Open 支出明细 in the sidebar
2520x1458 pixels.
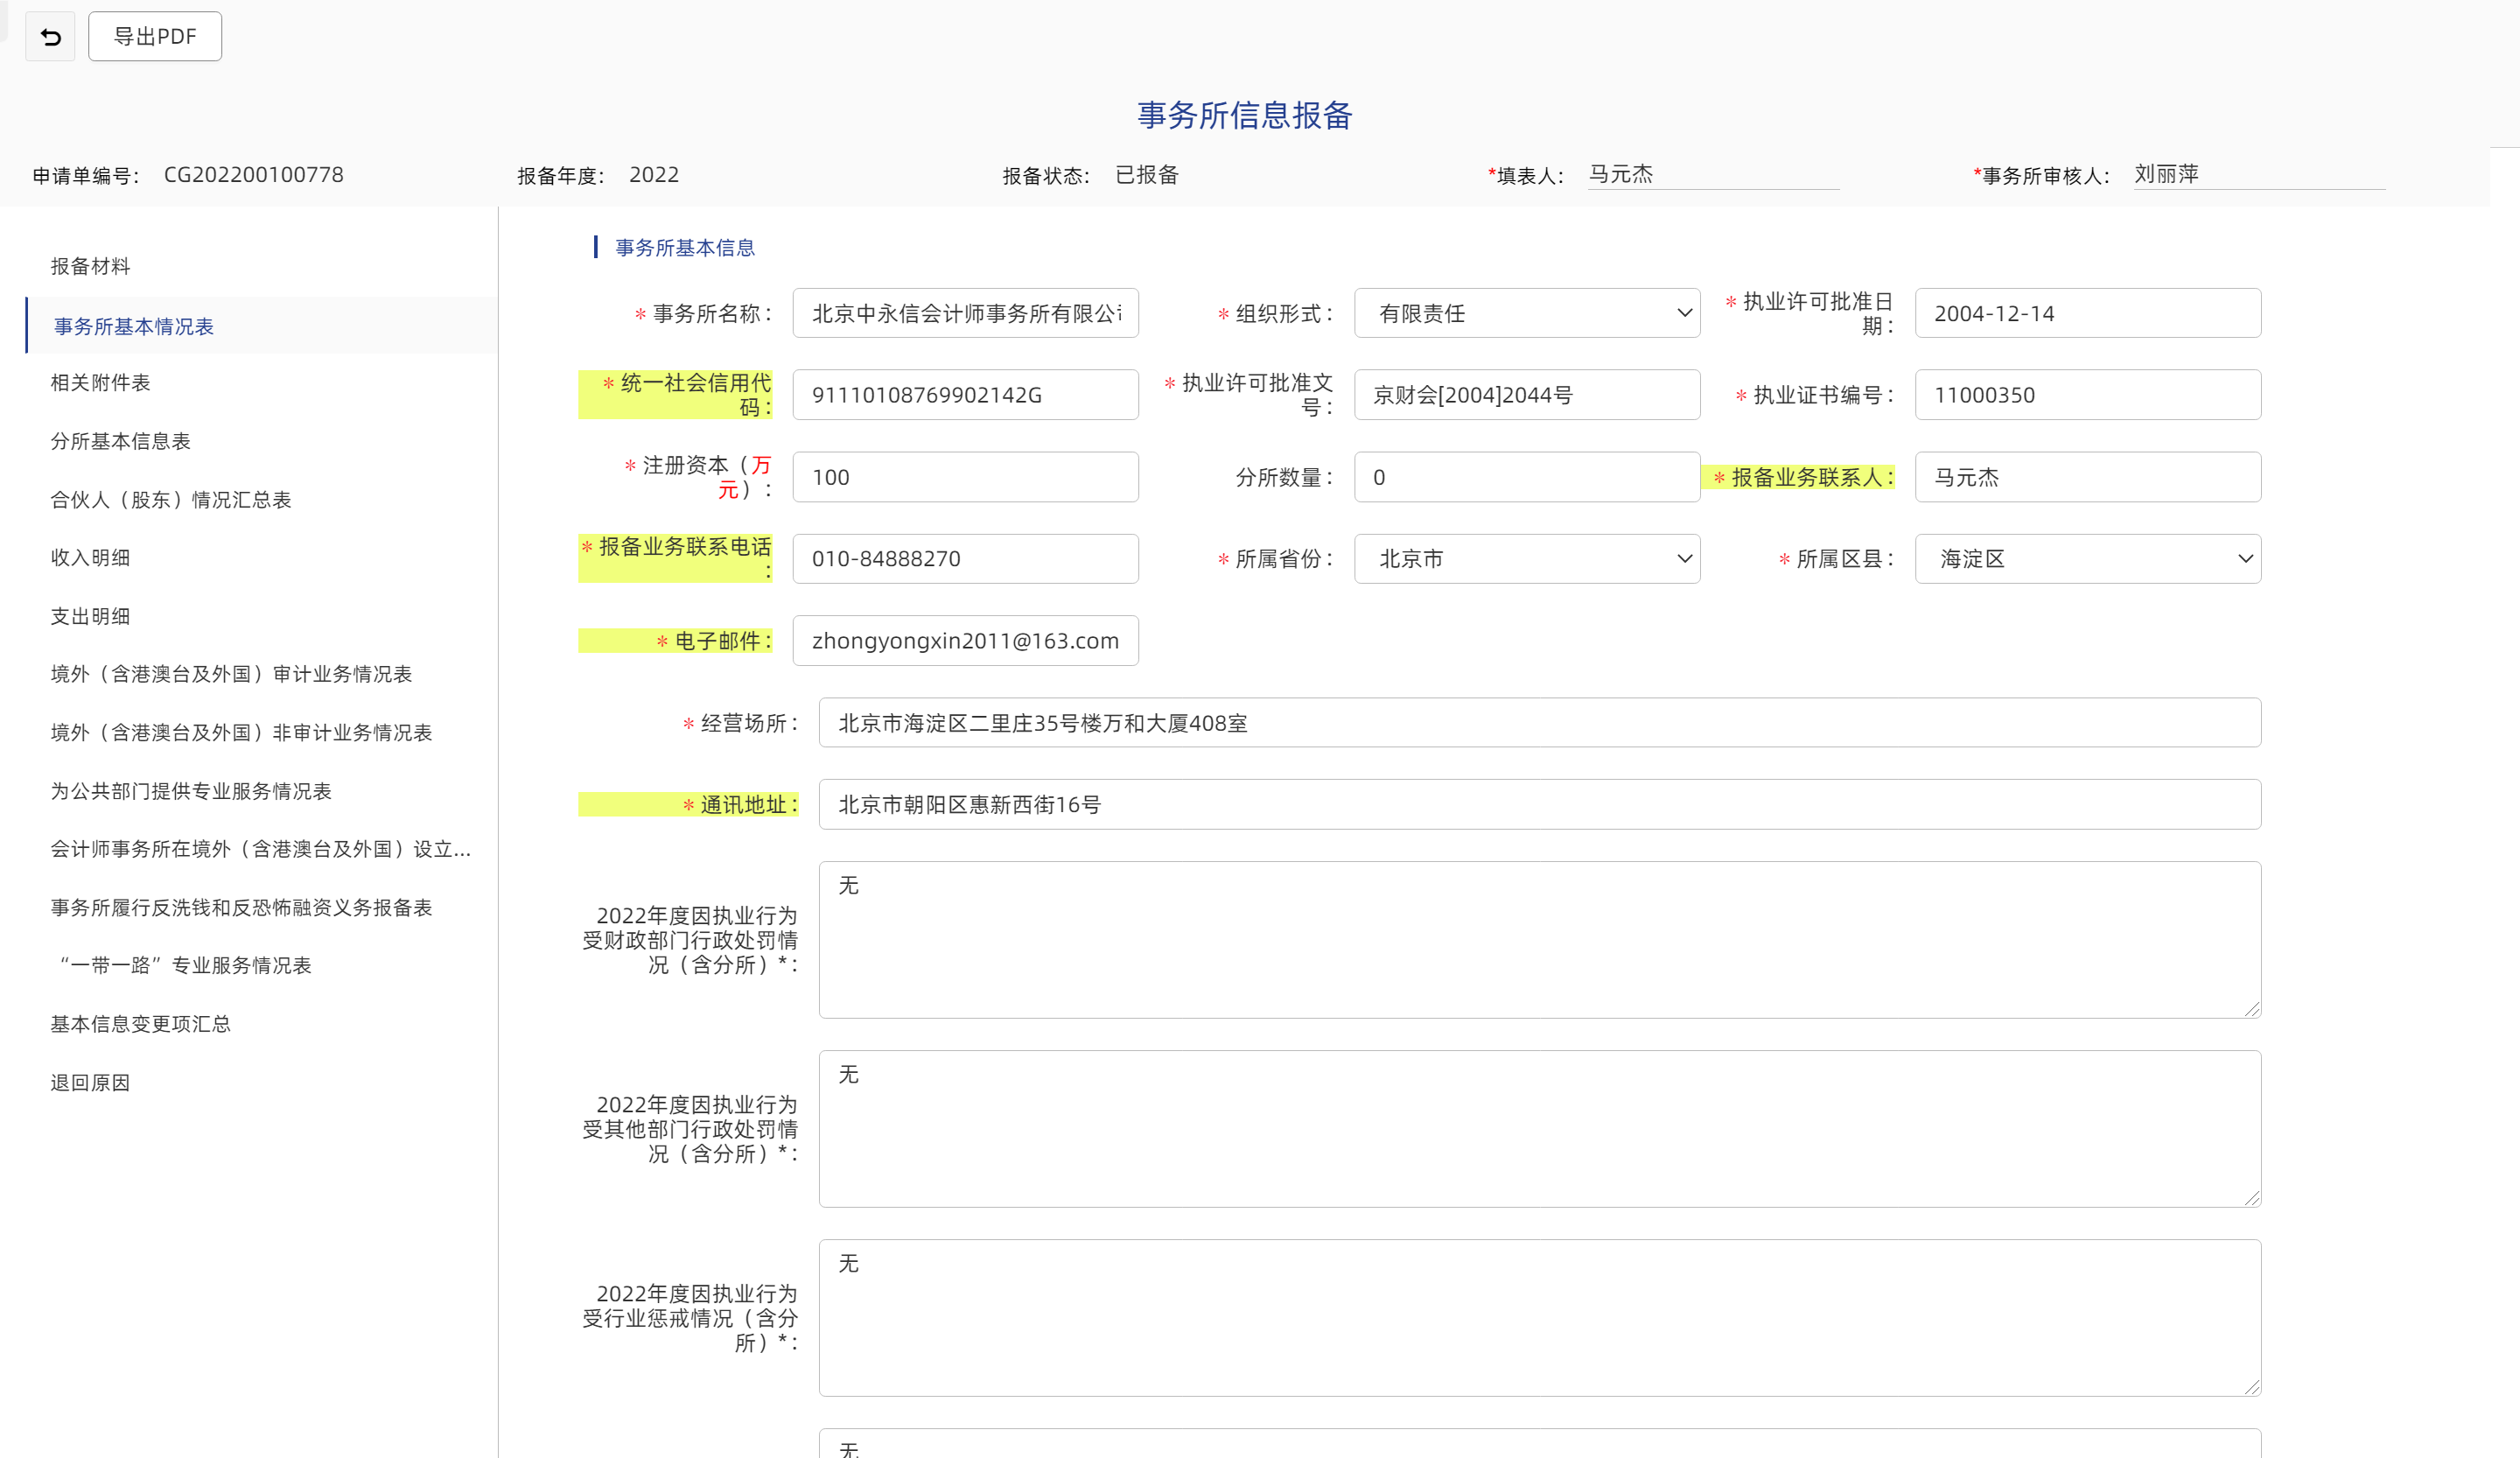click(x=90, y=616)
